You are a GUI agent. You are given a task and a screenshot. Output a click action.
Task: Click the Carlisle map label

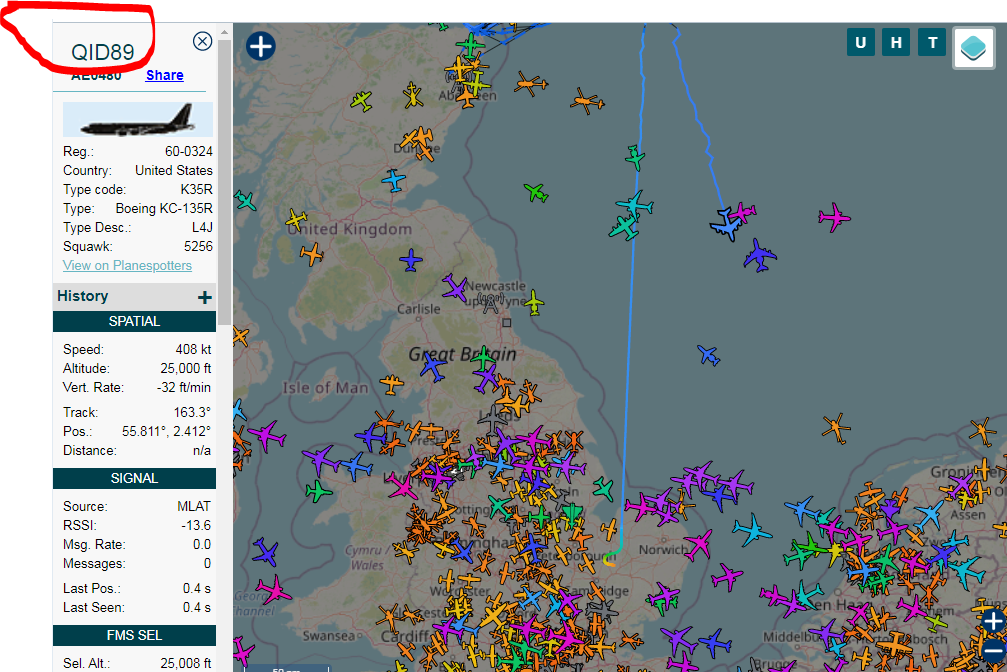coord(419,309)
